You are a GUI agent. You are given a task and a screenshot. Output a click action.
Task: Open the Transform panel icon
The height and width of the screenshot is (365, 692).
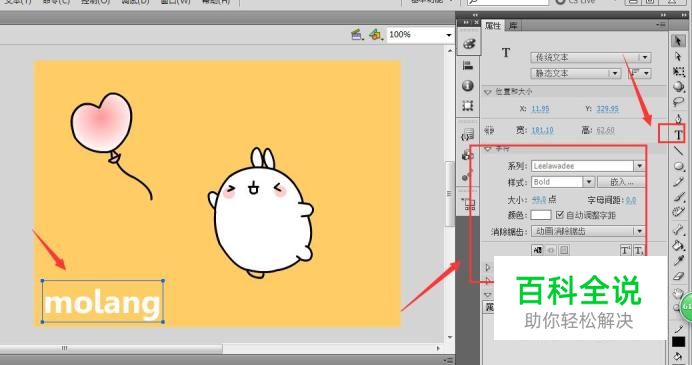tap(468, 106)
